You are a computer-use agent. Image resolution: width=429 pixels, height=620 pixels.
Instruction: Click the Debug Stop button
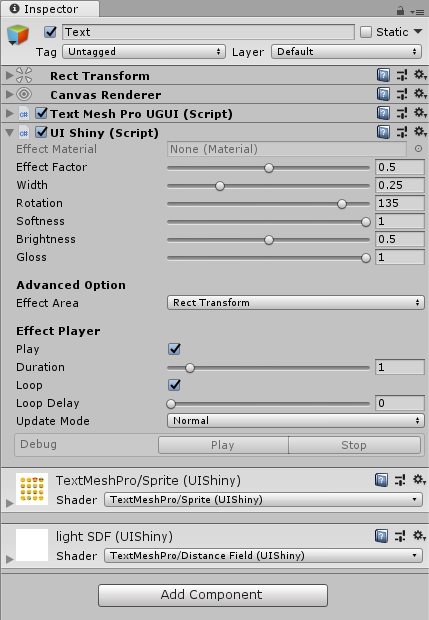(354, 445)
